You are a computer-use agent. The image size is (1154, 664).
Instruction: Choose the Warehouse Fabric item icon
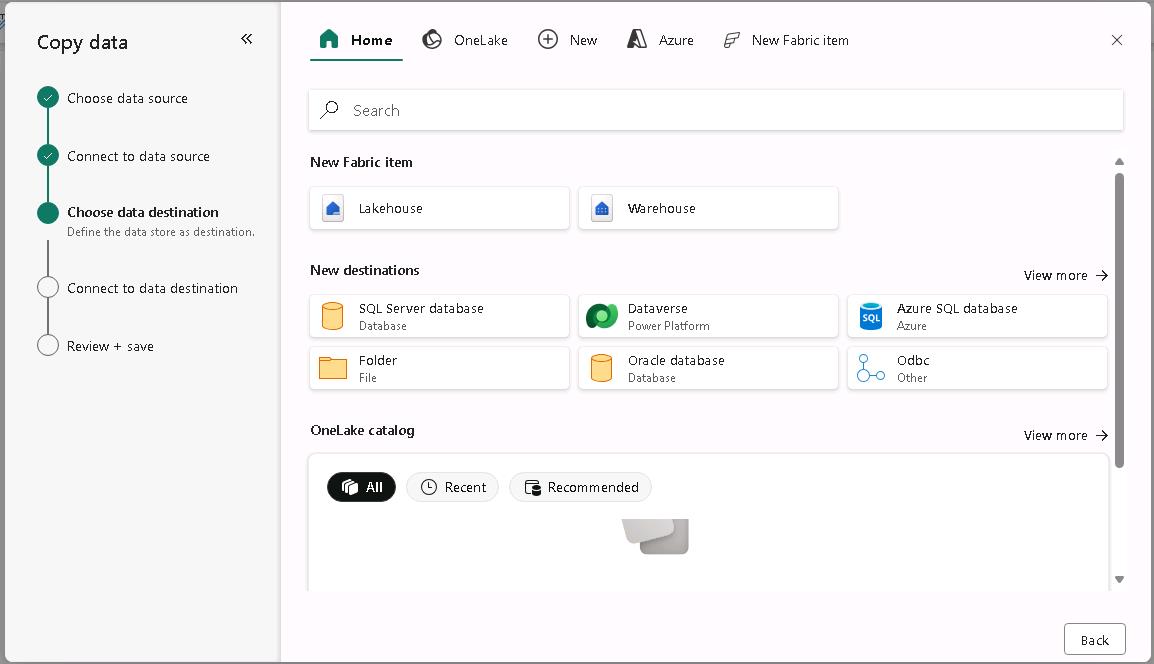point(602,209)
